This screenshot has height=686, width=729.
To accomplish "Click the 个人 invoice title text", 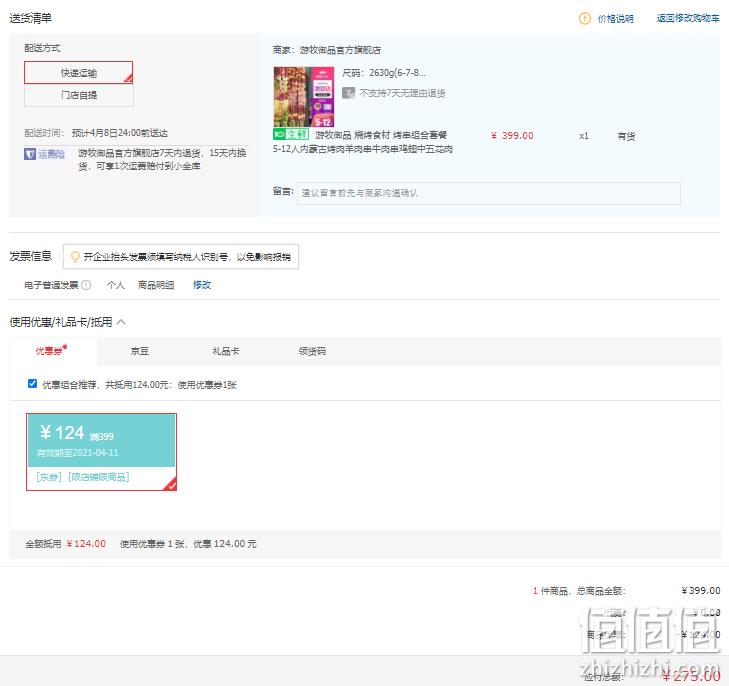I will tap(116, 285).
